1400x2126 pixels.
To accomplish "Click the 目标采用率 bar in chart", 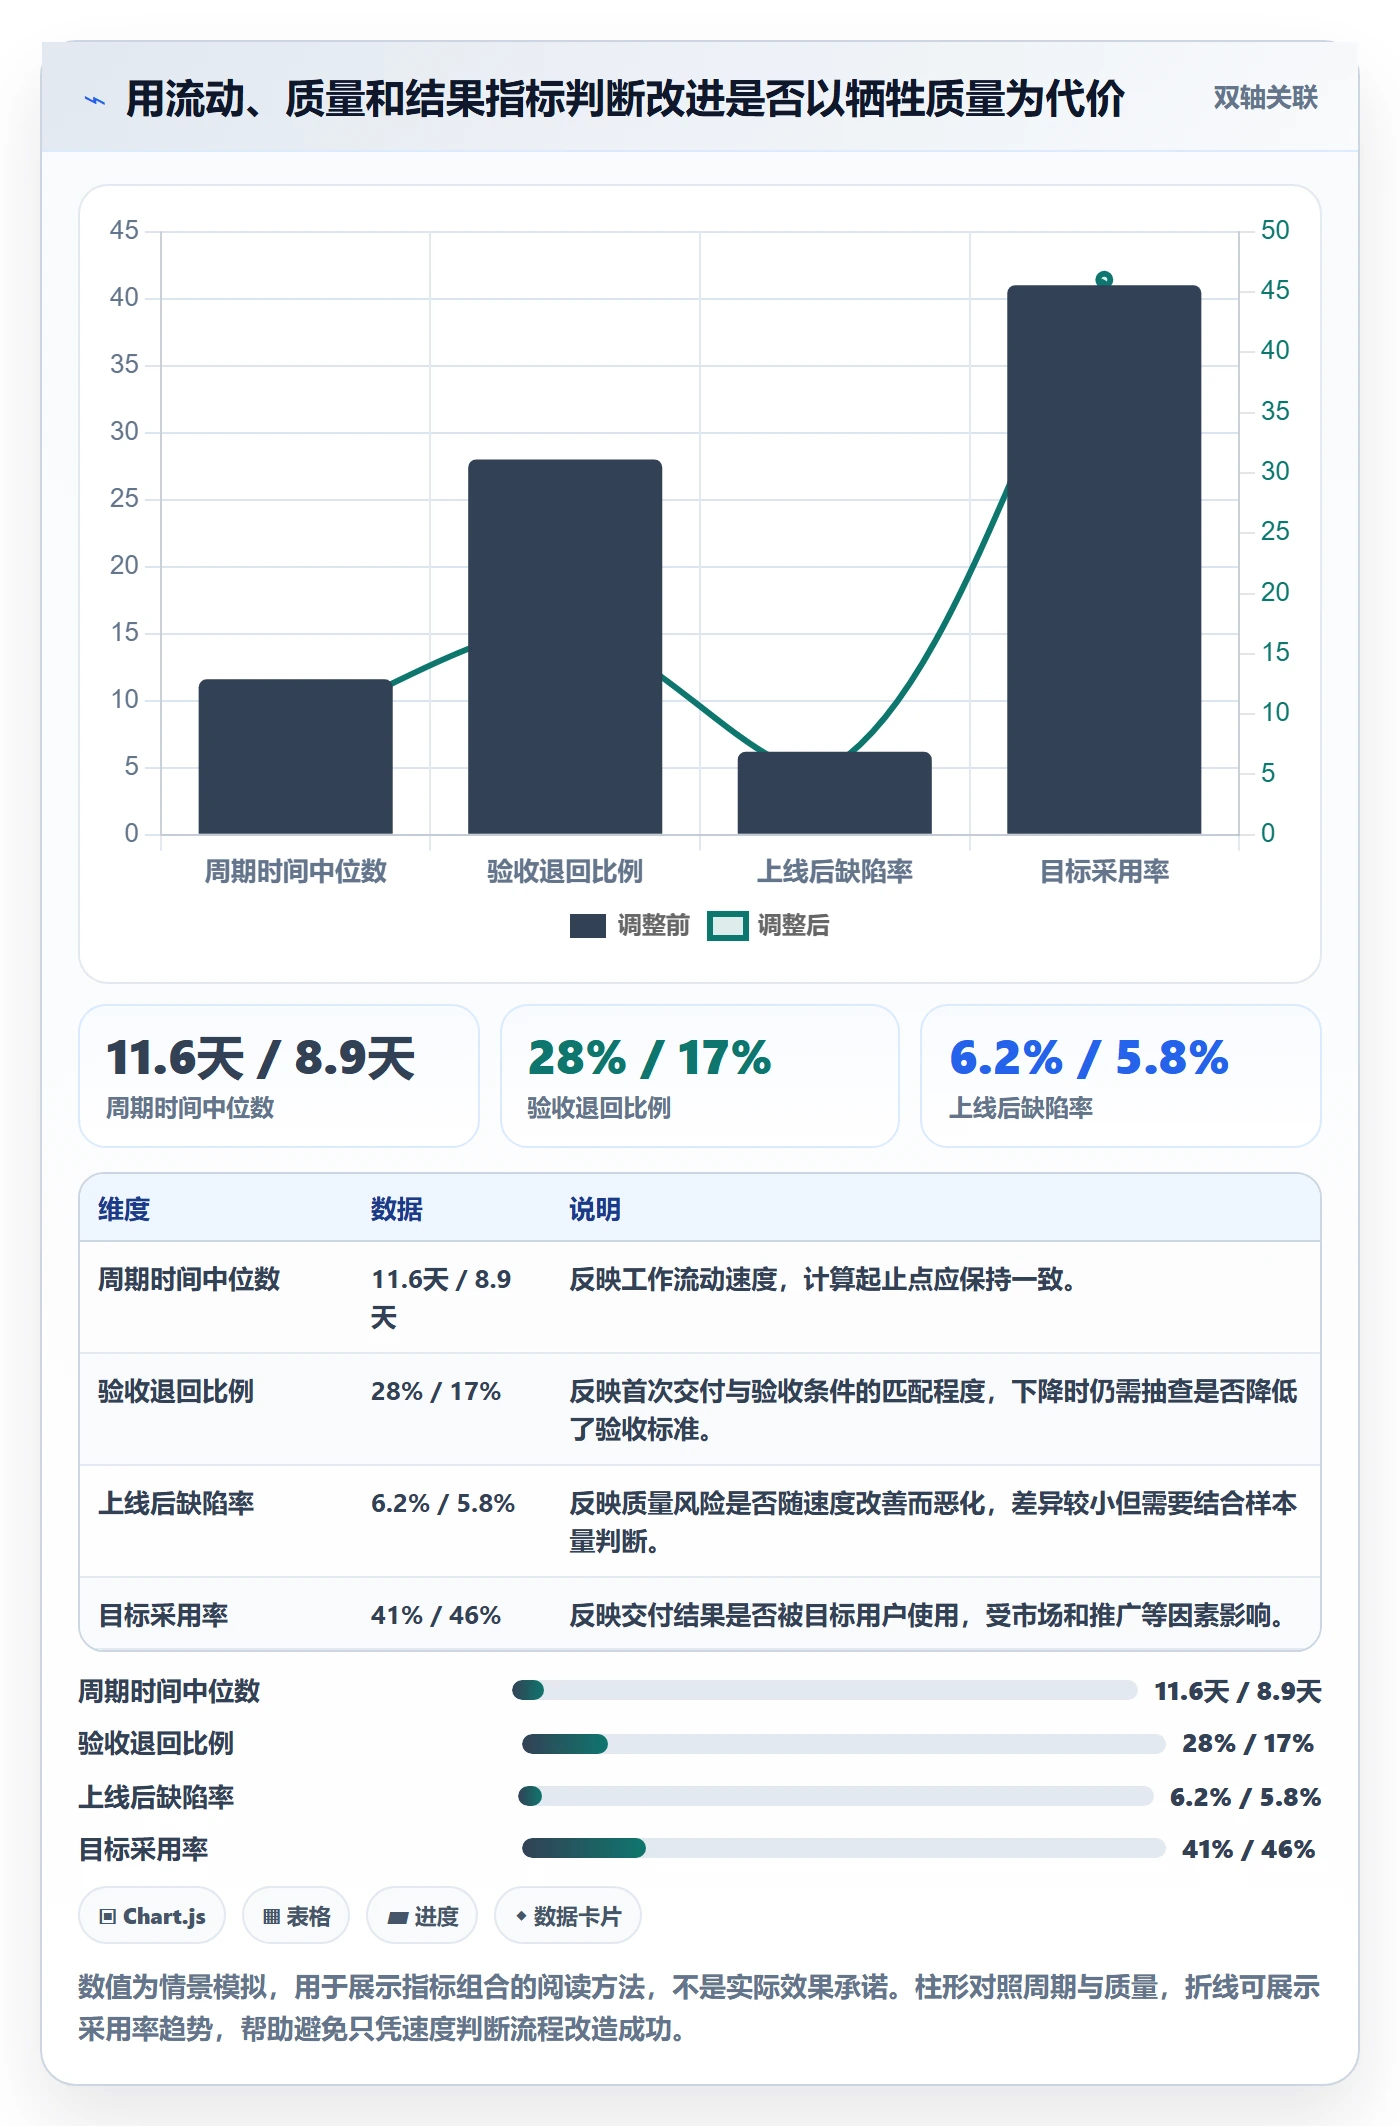I will 1104,560.
